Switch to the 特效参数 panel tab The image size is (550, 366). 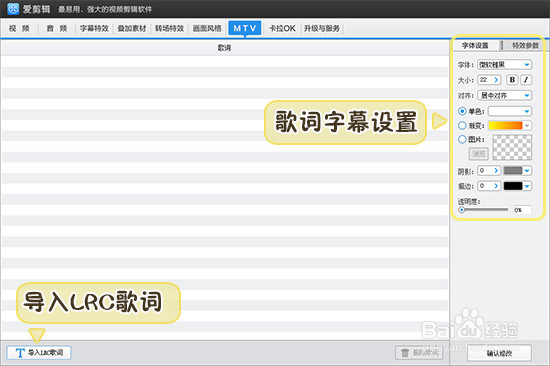pos(525,45)
